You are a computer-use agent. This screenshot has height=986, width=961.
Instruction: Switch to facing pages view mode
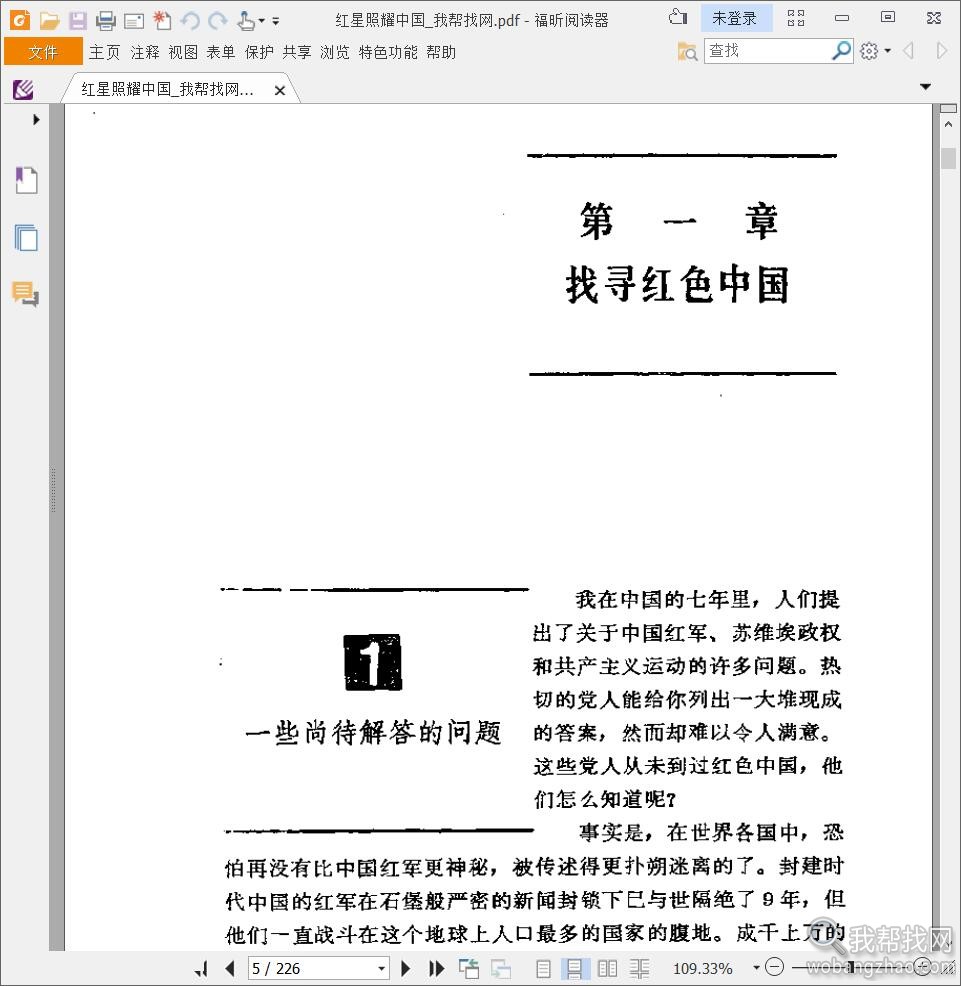pyautogui.click(x=607, y=969)
